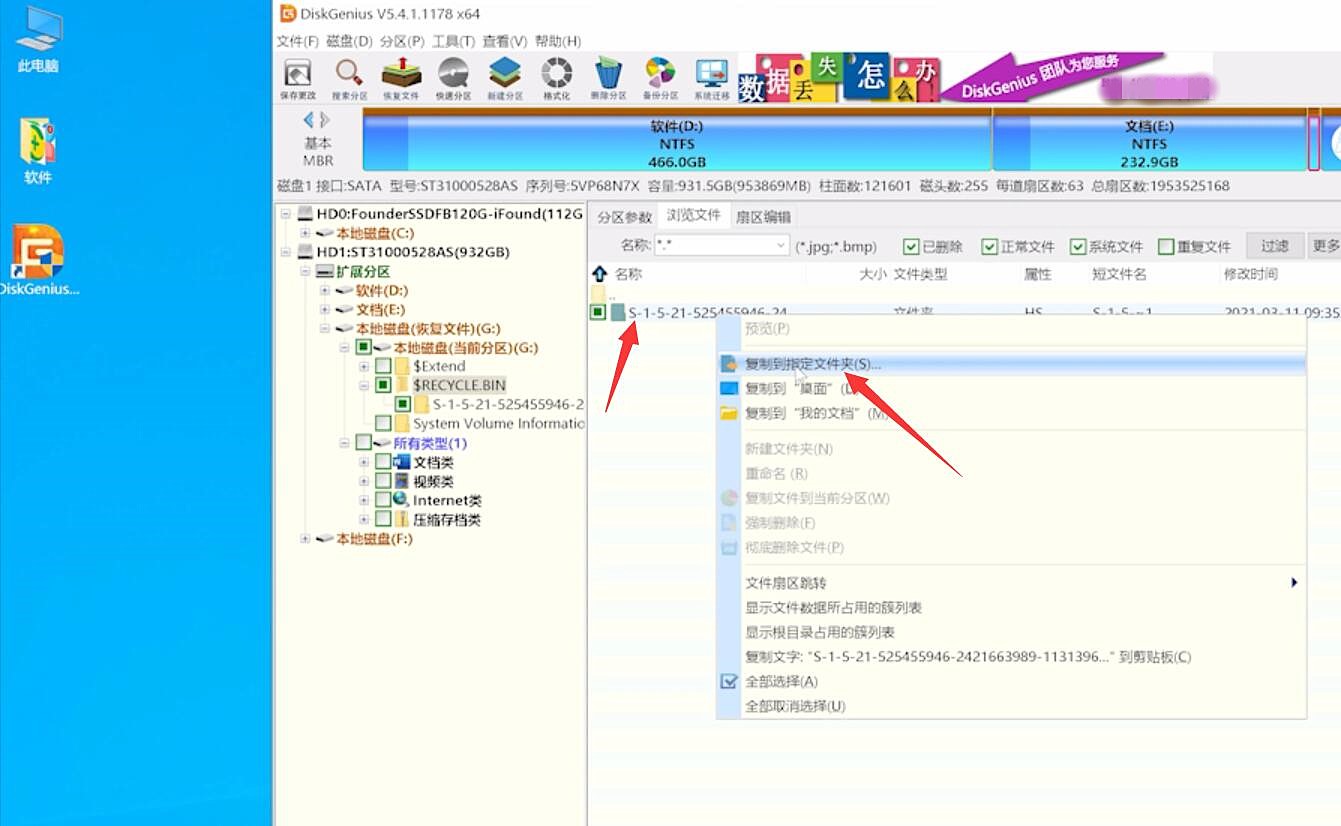Open DiskGenius desktop shortcut icon
This screenshot has height=826, width=1341.
pos(38,252)
